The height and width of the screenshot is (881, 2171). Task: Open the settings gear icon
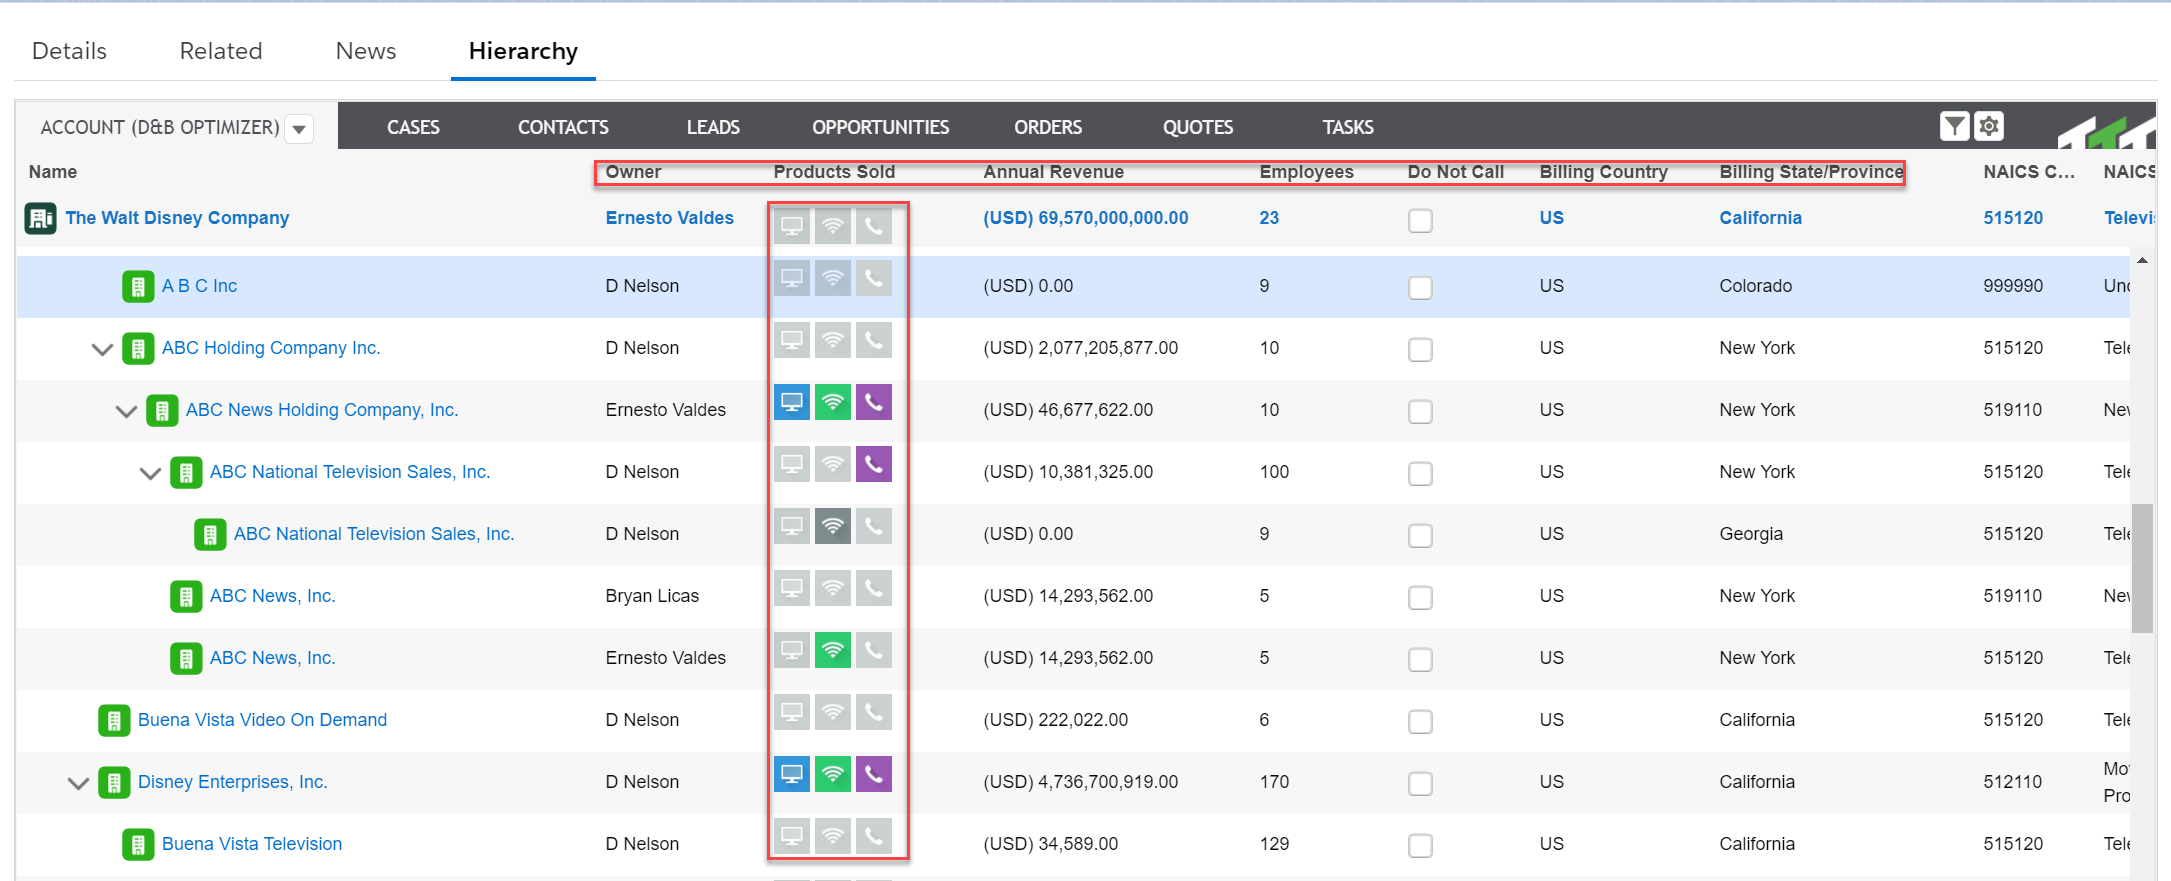1989,126
